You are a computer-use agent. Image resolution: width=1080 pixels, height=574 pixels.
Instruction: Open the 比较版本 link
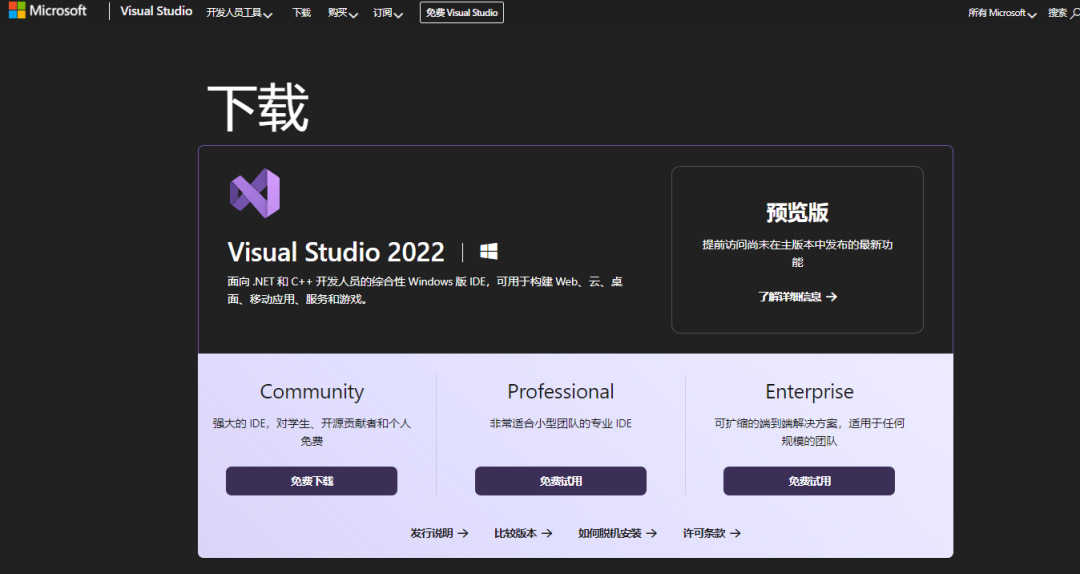pos(523,533)
